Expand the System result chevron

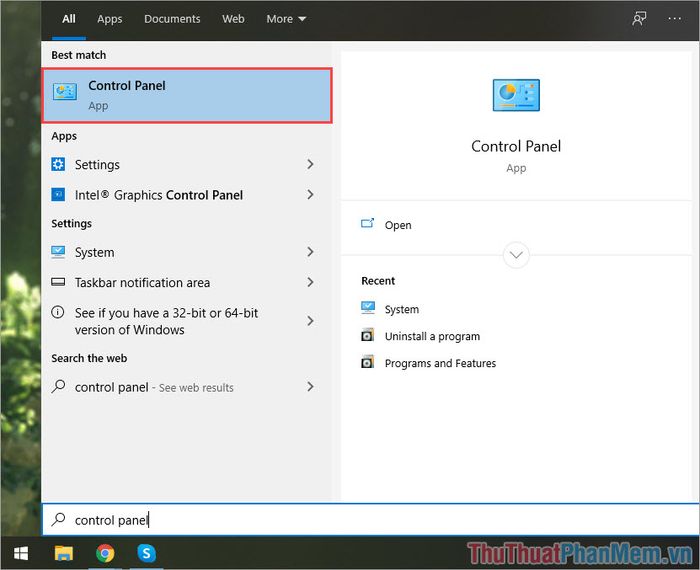[310, 252]
